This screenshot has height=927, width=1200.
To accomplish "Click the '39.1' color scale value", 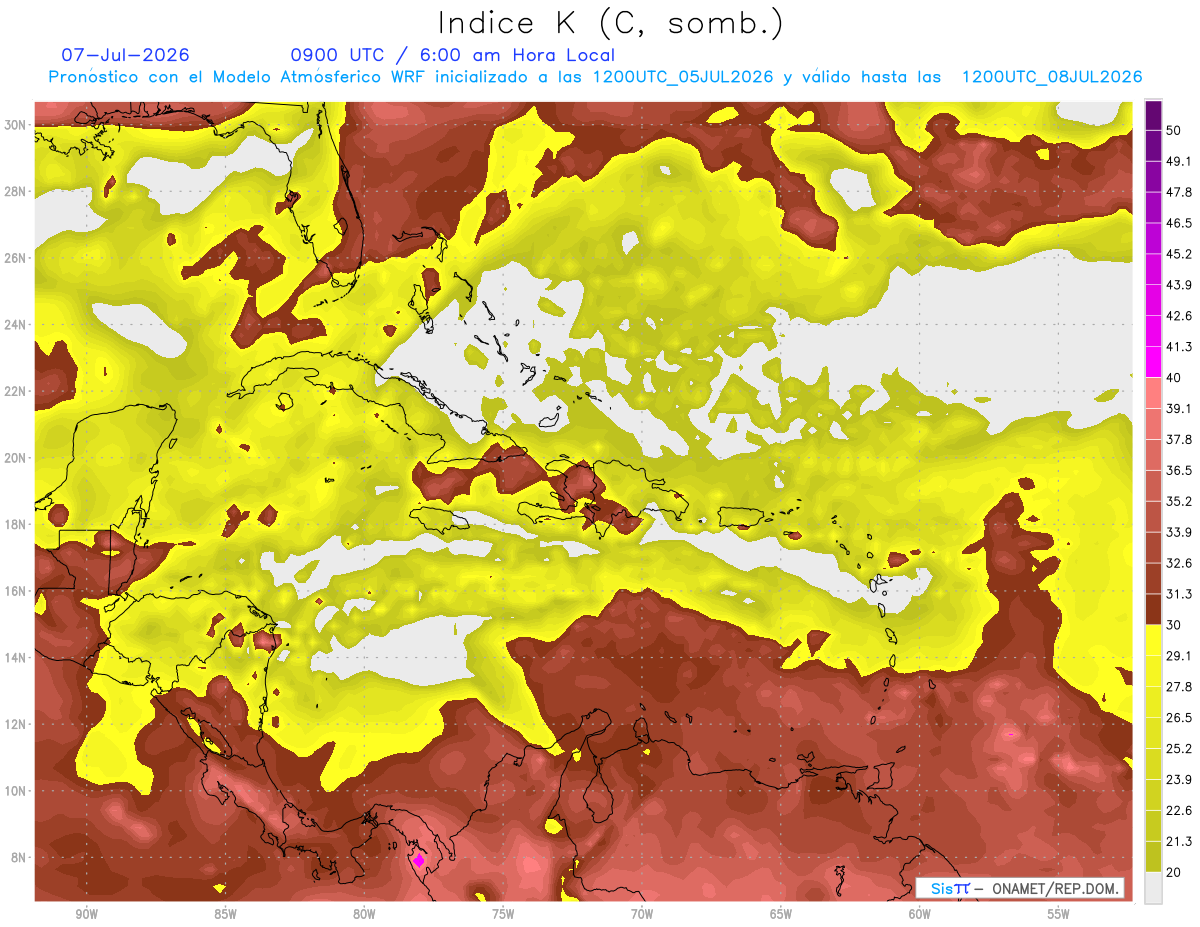I will 1179,408.
